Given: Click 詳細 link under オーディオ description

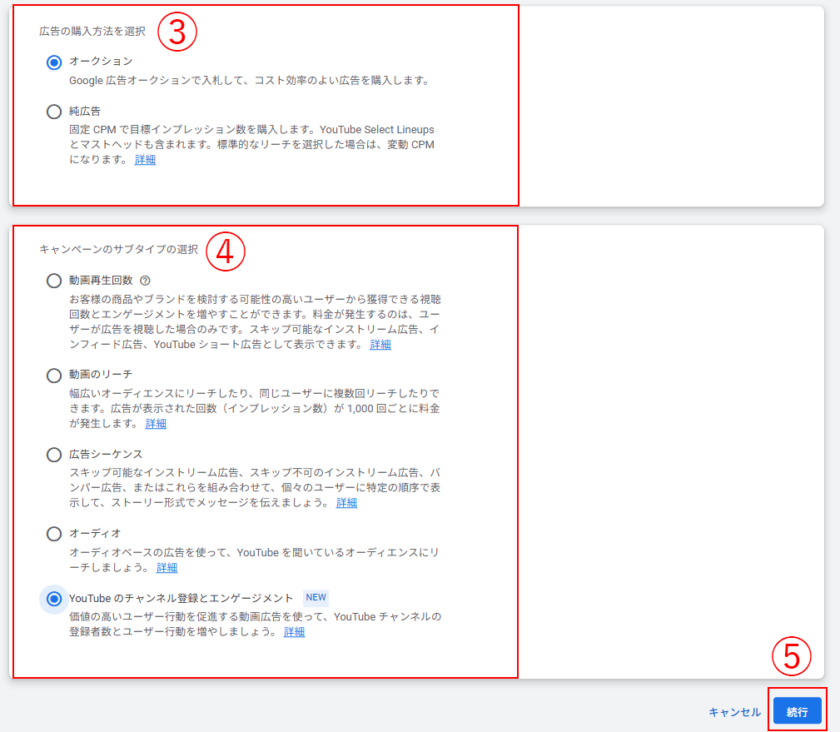Looking at the screenshot, I should point(167,567).
